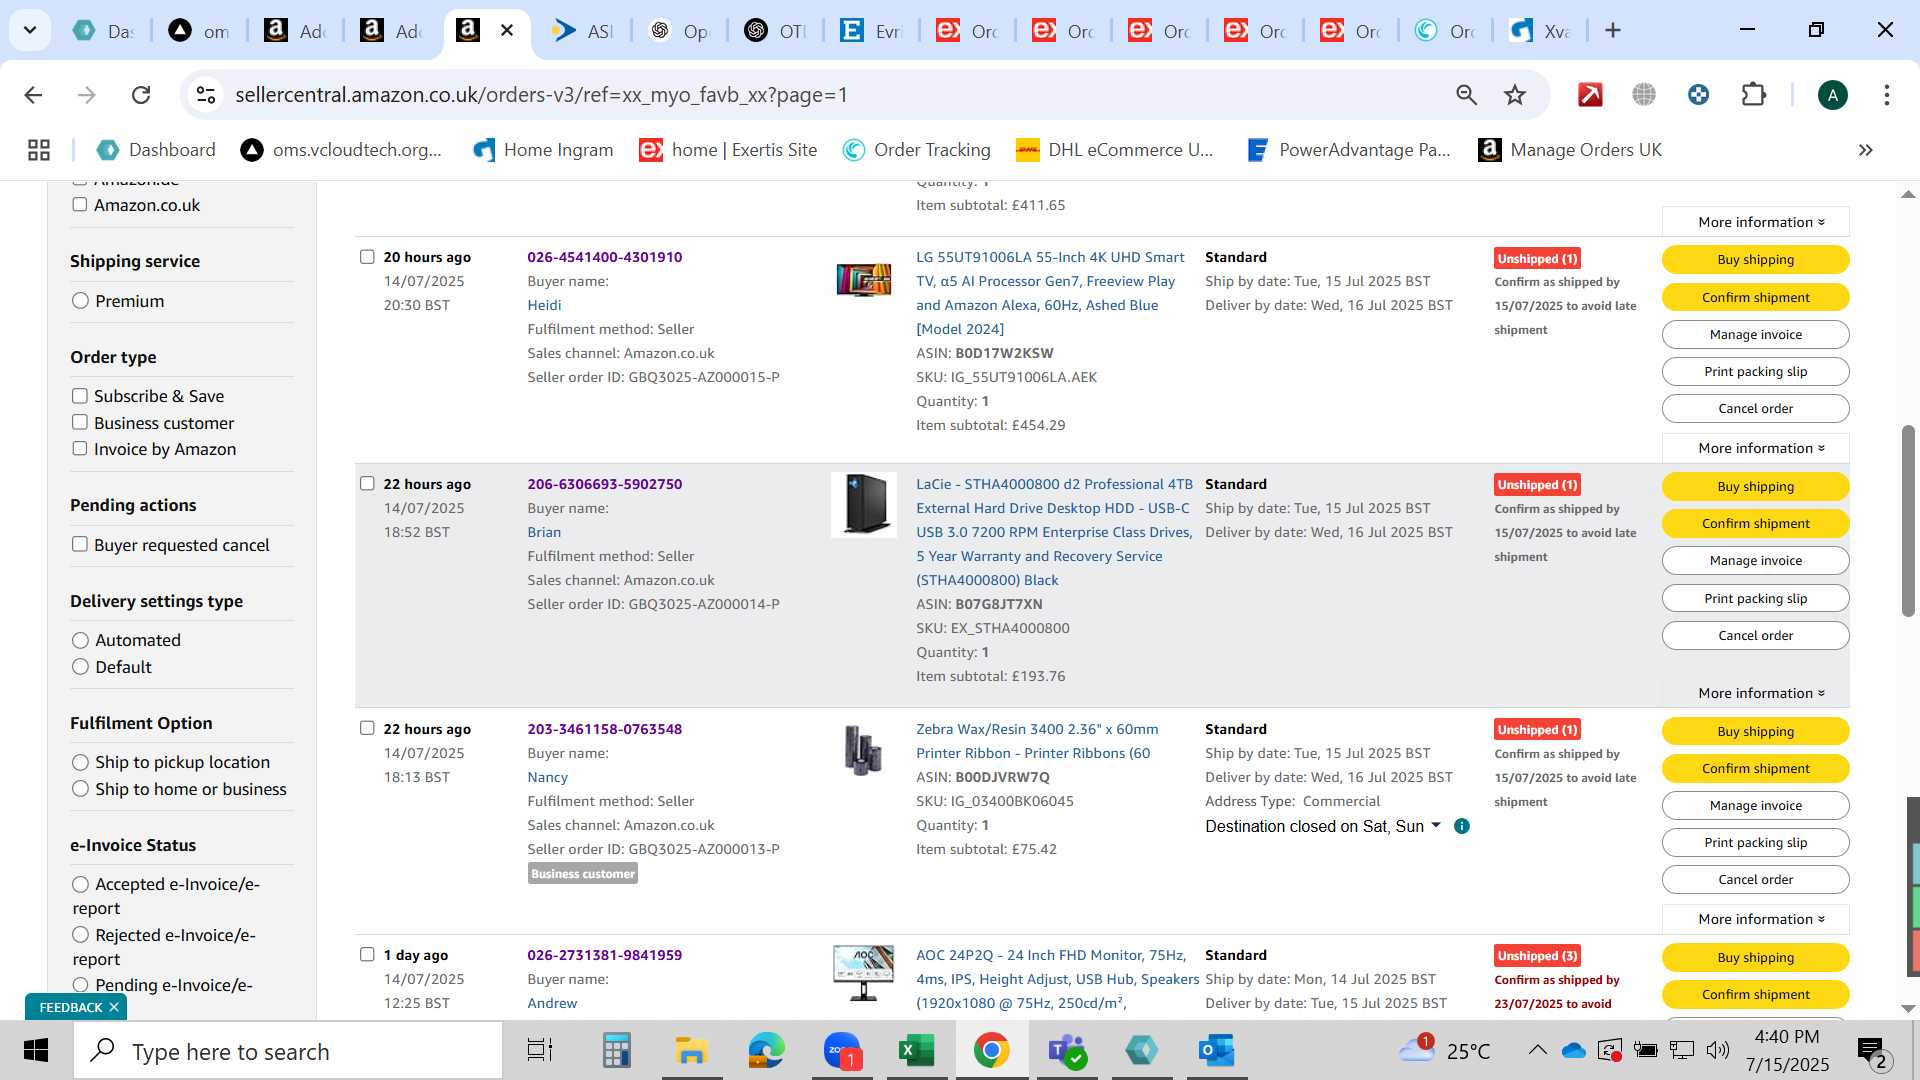Show more bookmarks with double chevron

pos(1866,150)
